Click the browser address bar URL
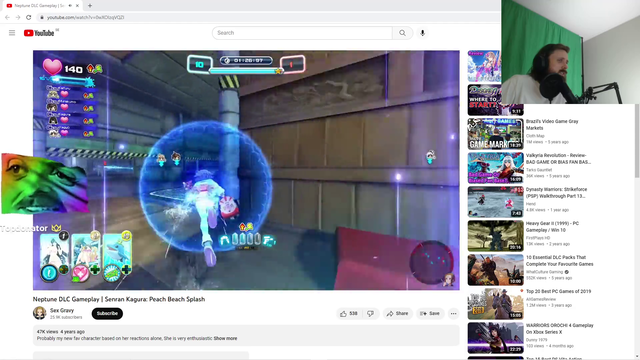This screenshot has width=640, height=360. (85, 18)
